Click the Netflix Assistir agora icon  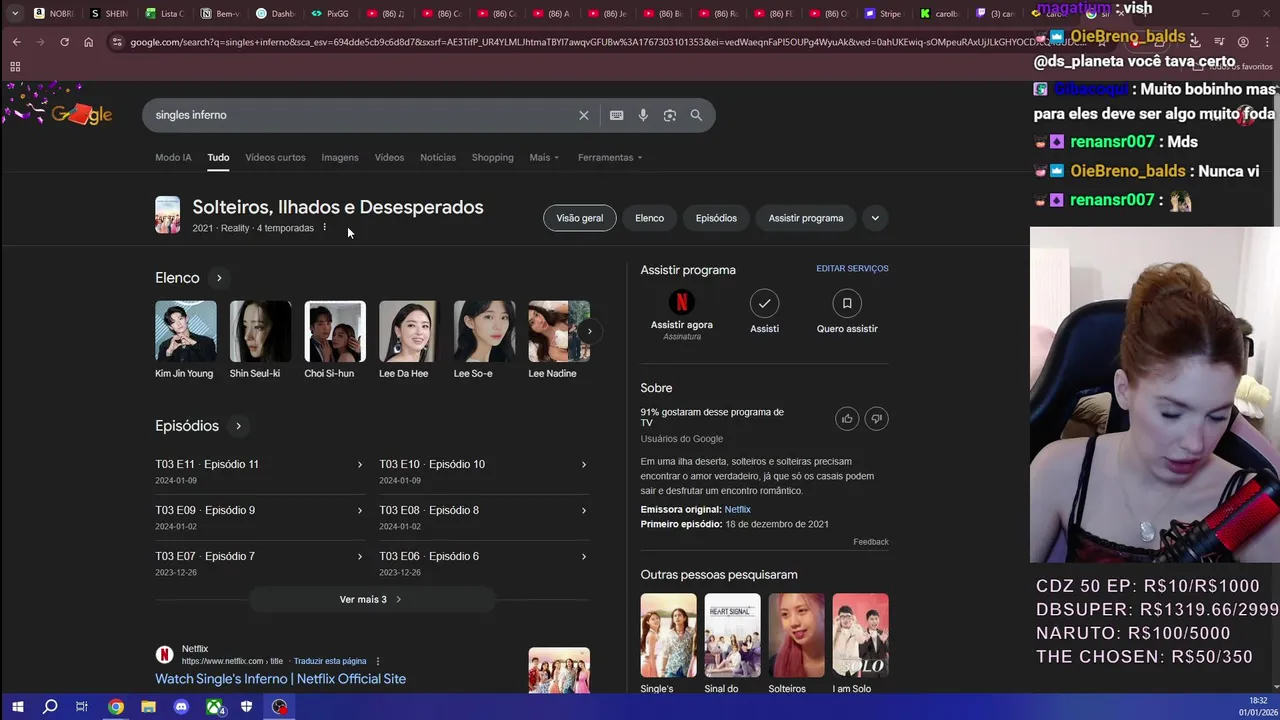[x=681, y=303]
